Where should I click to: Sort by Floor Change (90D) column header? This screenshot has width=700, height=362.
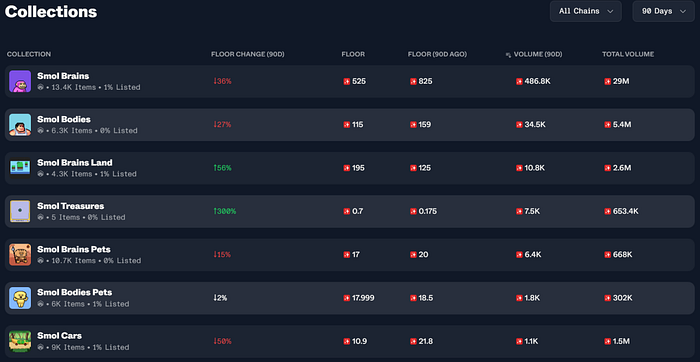[x=248, y=54]
